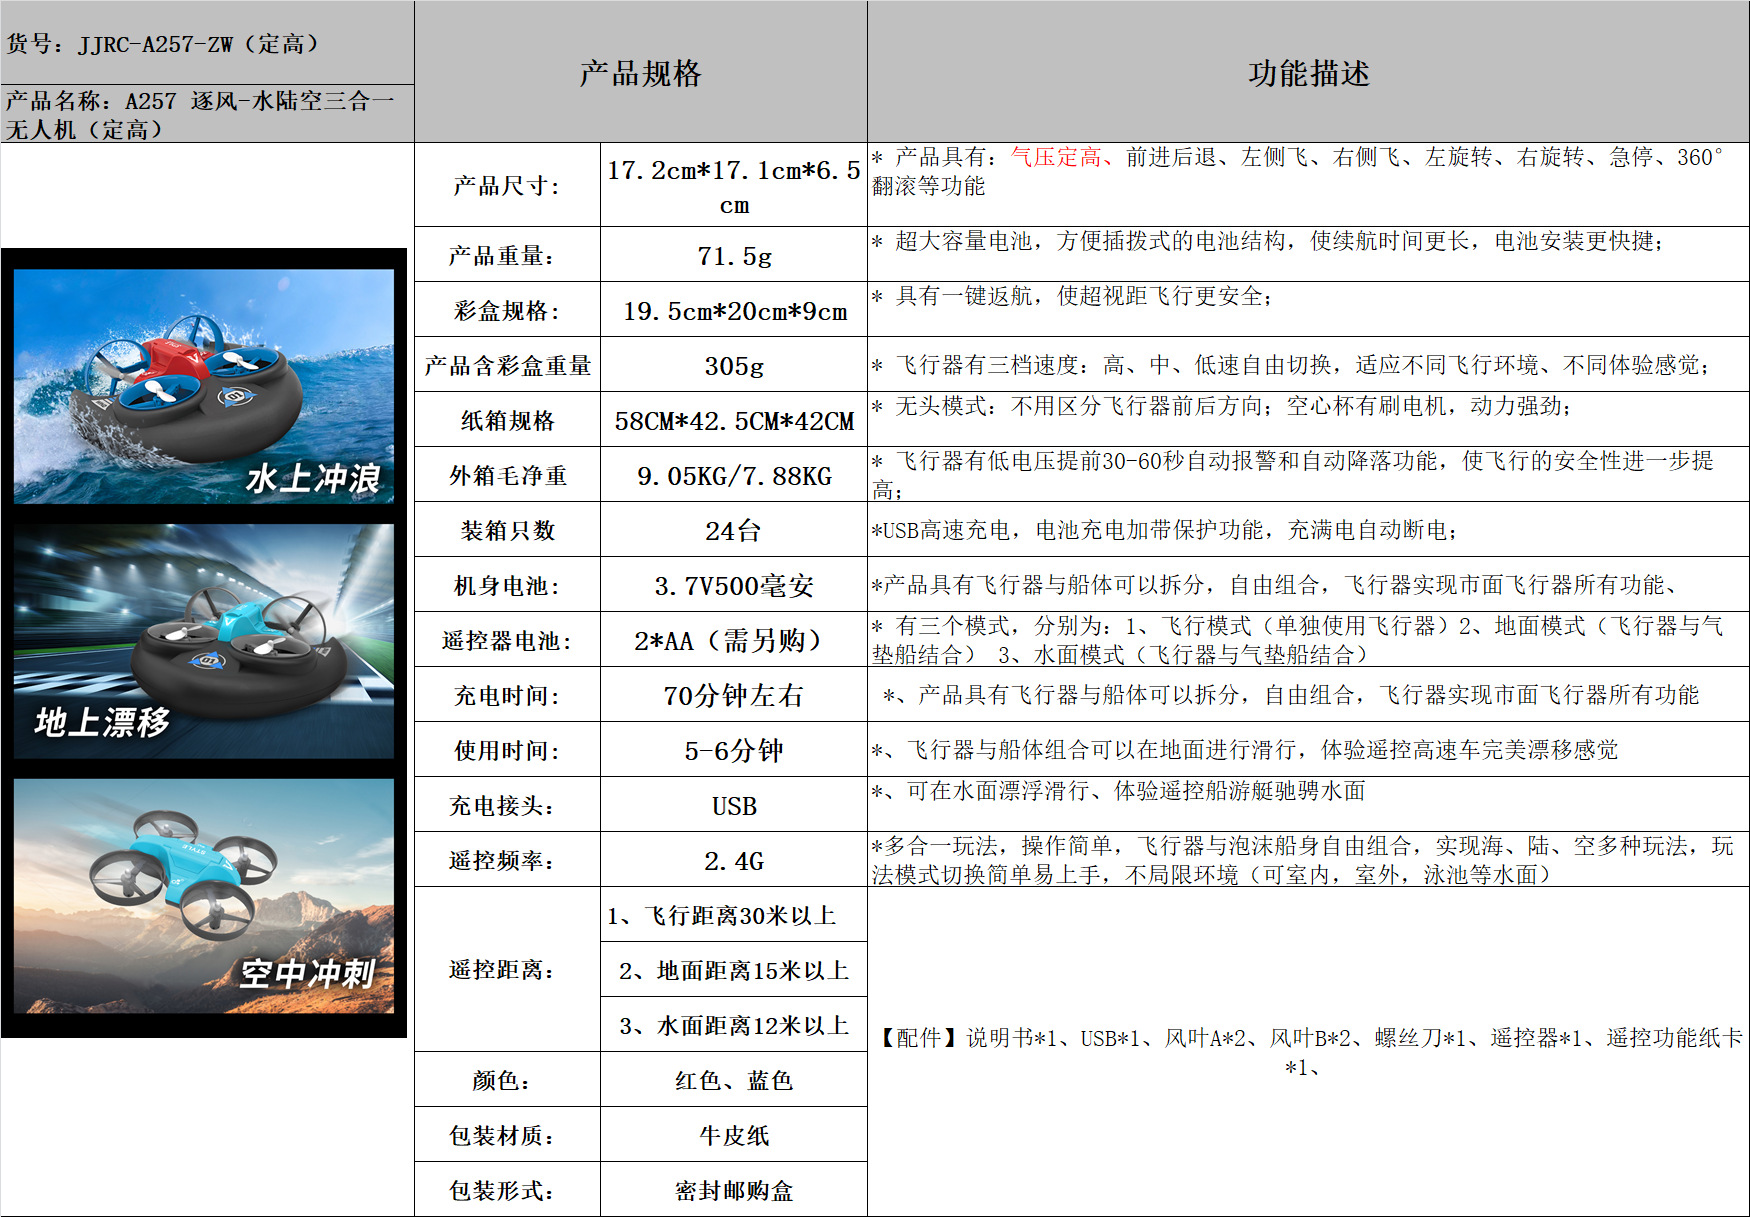Click the 71.5g weight value
This screenshot has height=1217, width=1750.
click(734, 255)
